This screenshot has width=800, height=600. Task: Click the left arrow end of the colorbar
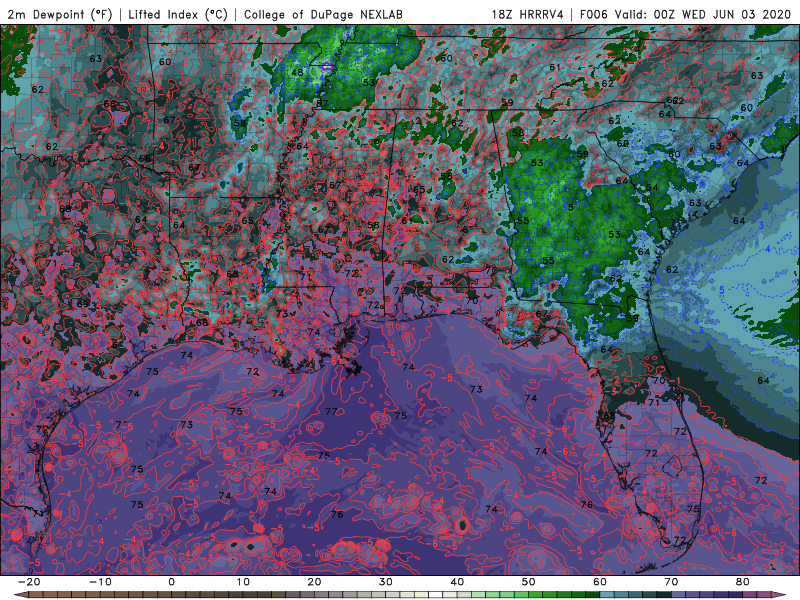coord(20,595)
